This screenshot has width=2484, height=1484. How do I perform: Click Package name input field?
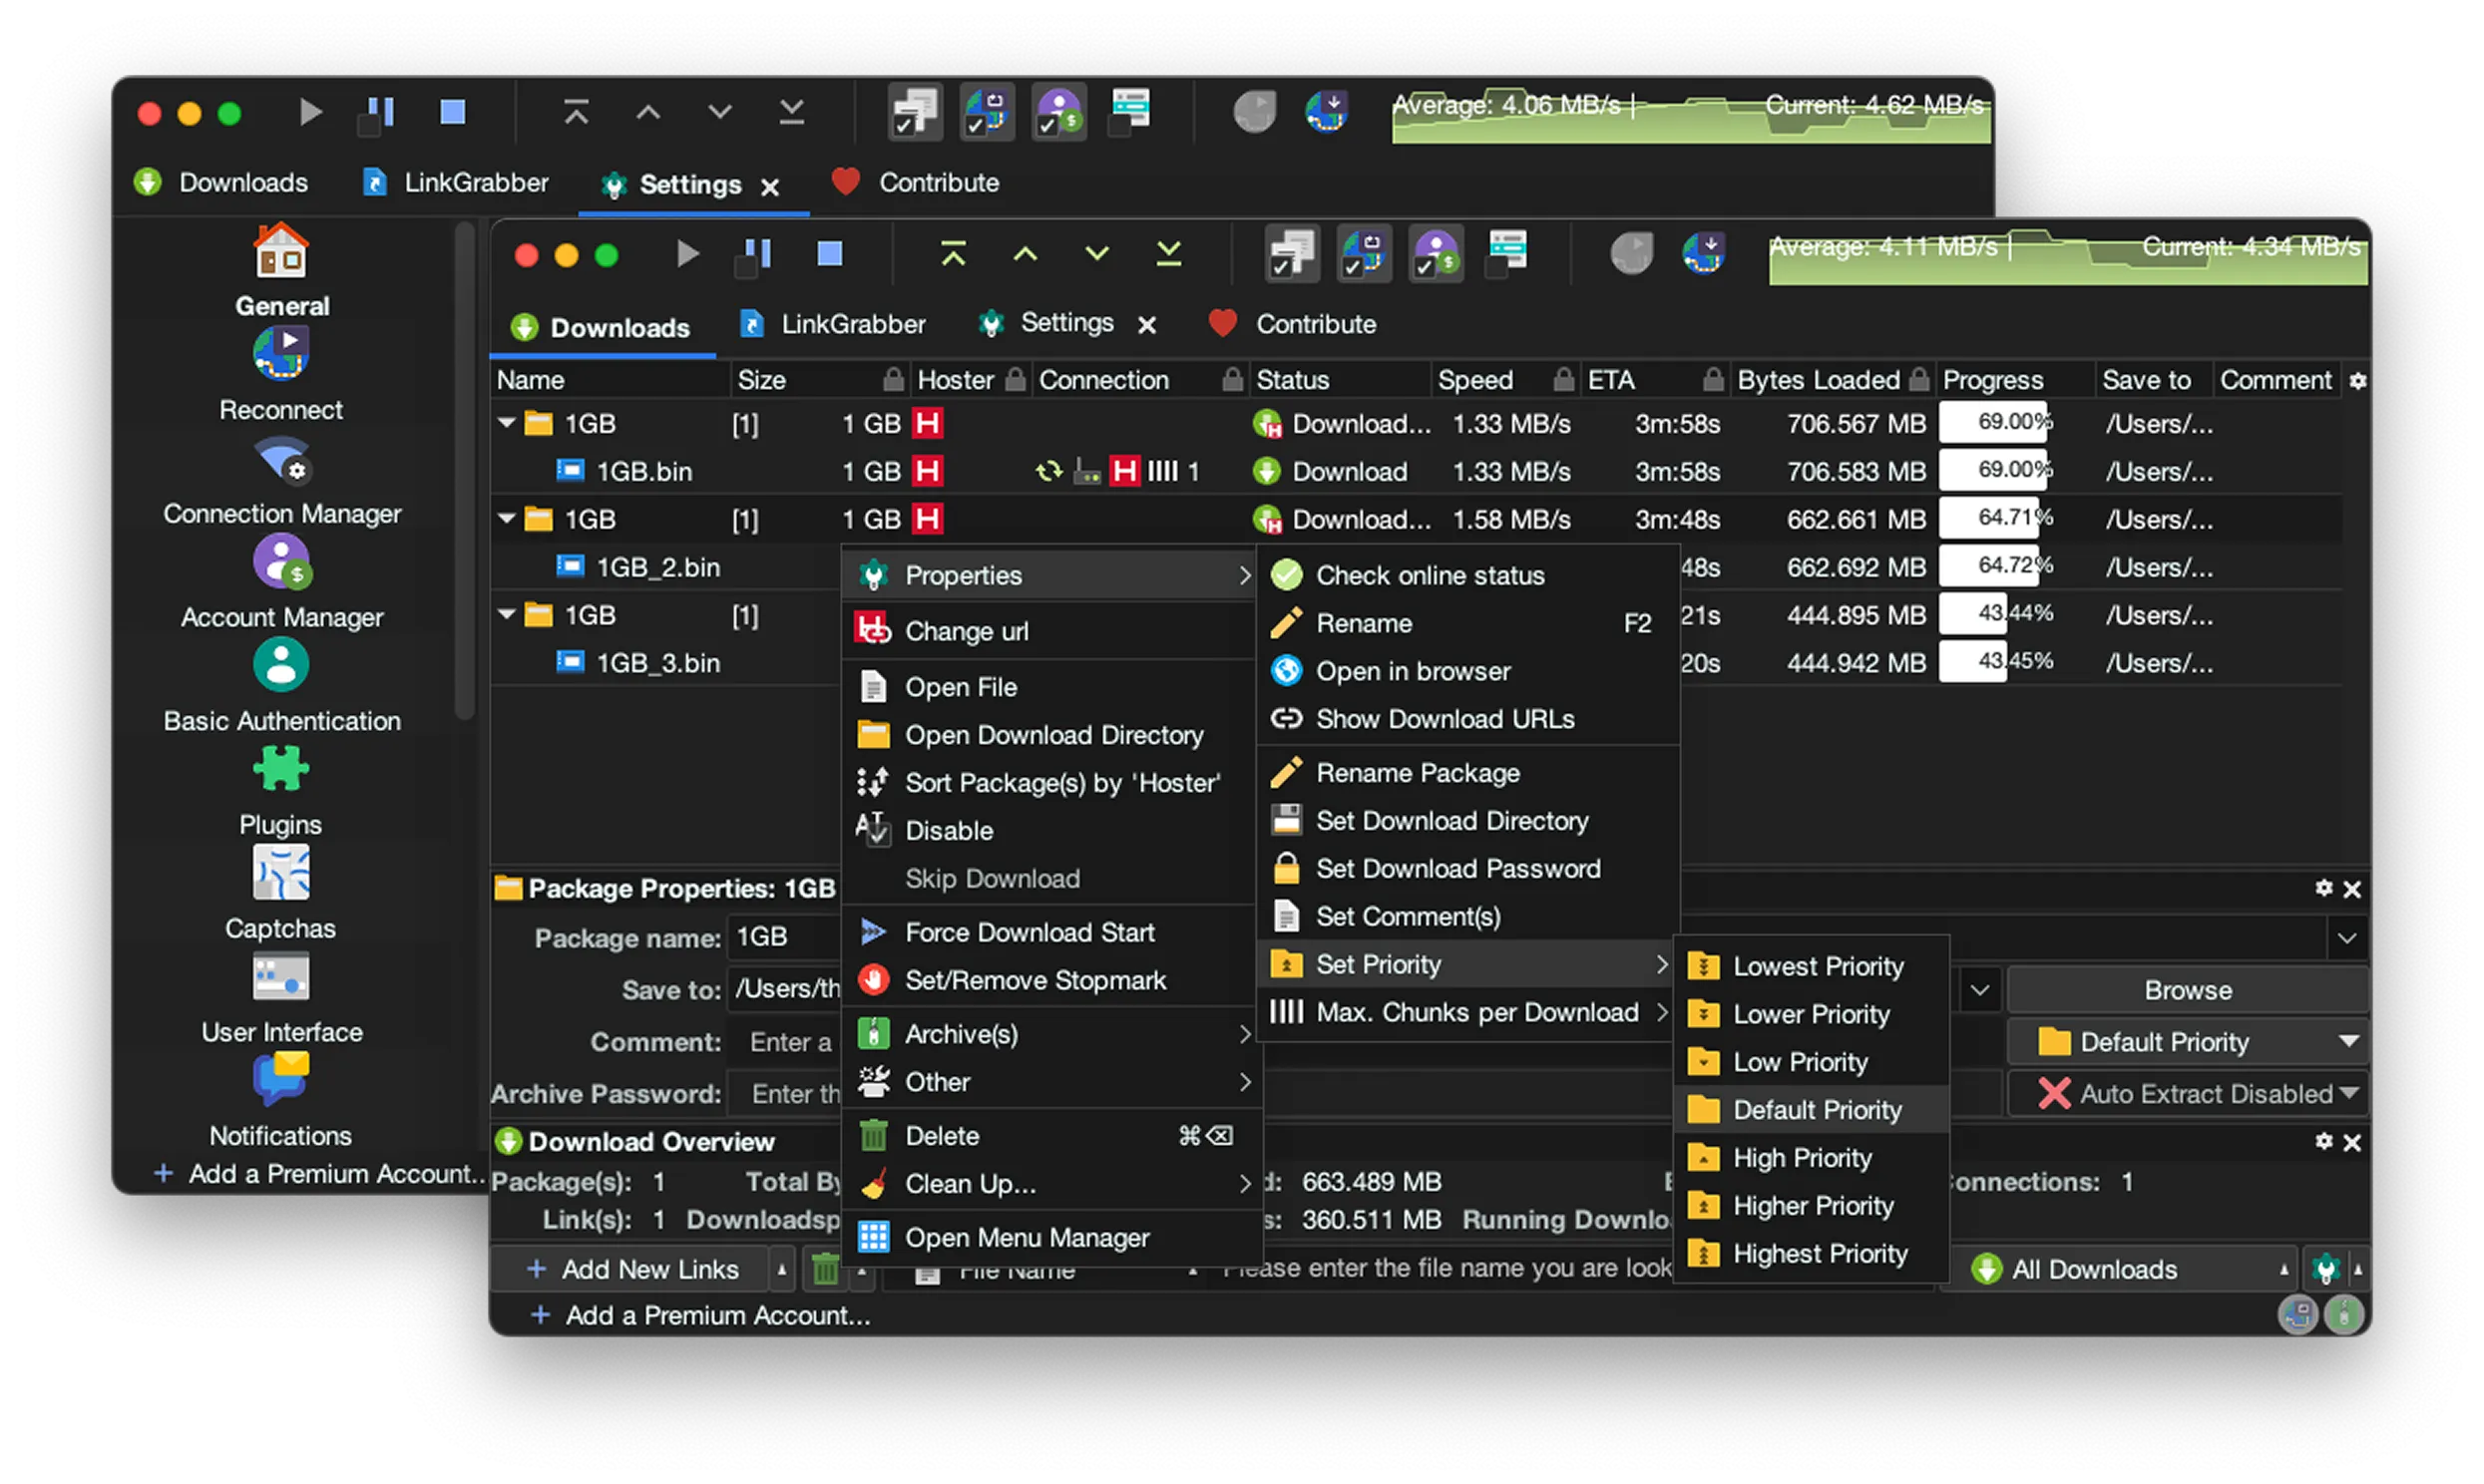tap(786, 937)
